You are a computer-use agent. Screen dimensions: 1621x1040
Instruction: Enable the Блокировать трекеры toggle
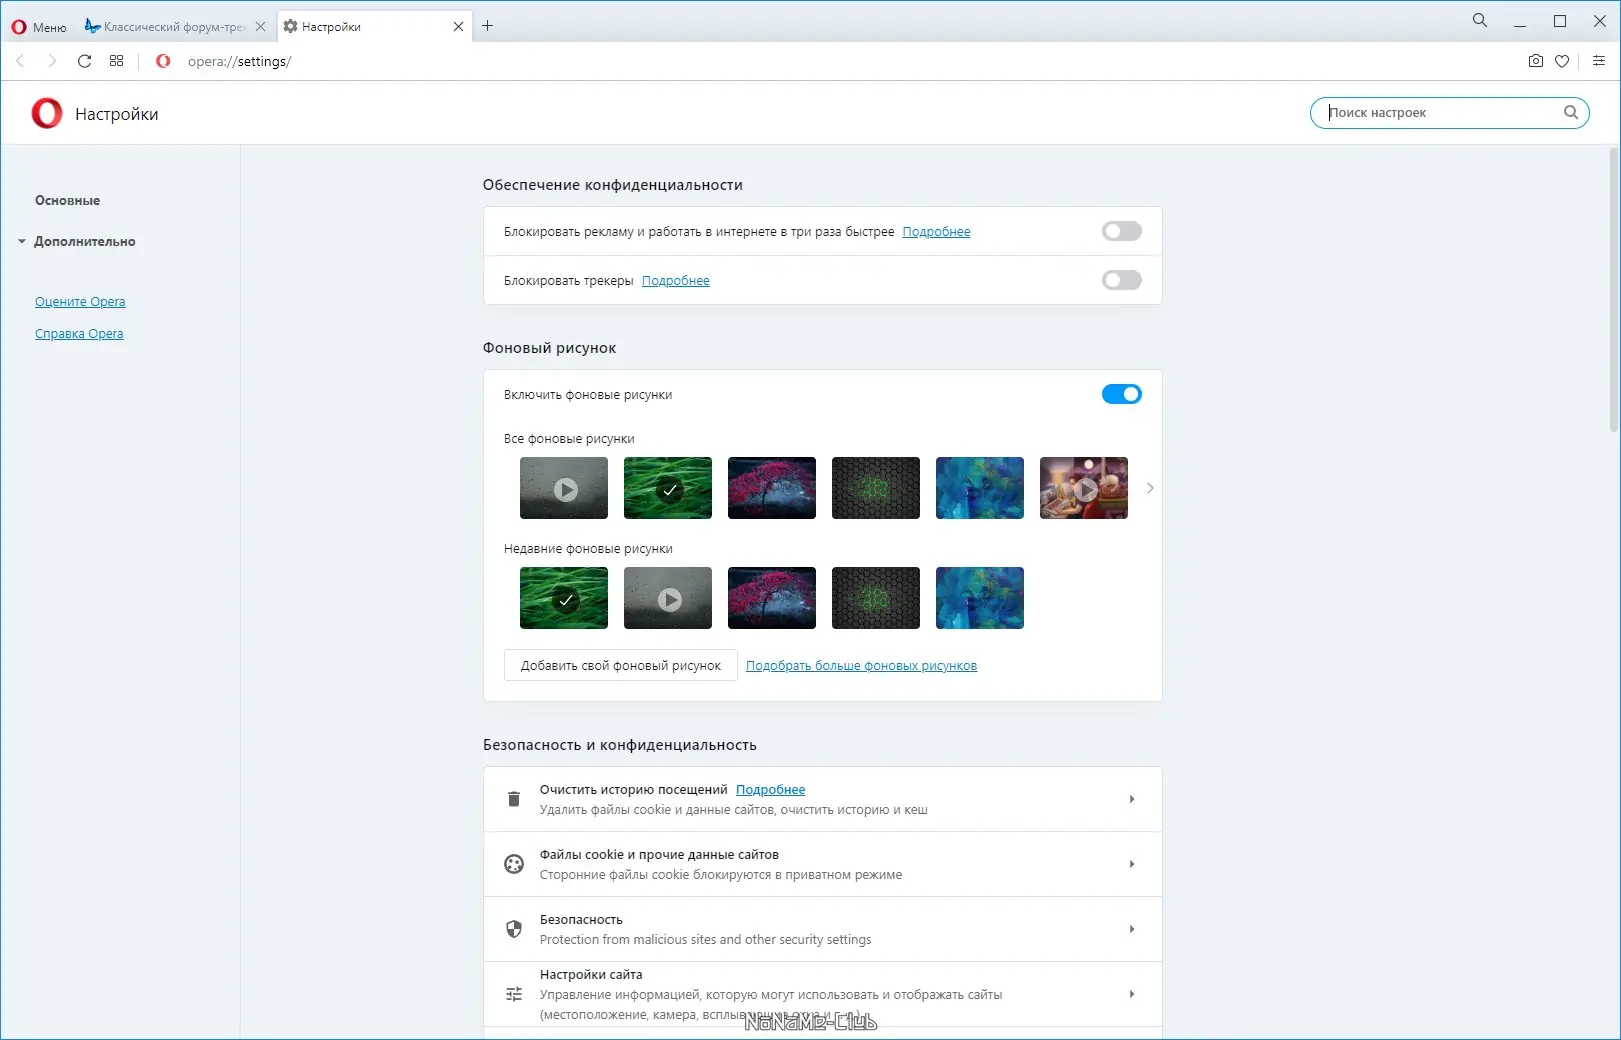coord(1121,280)
